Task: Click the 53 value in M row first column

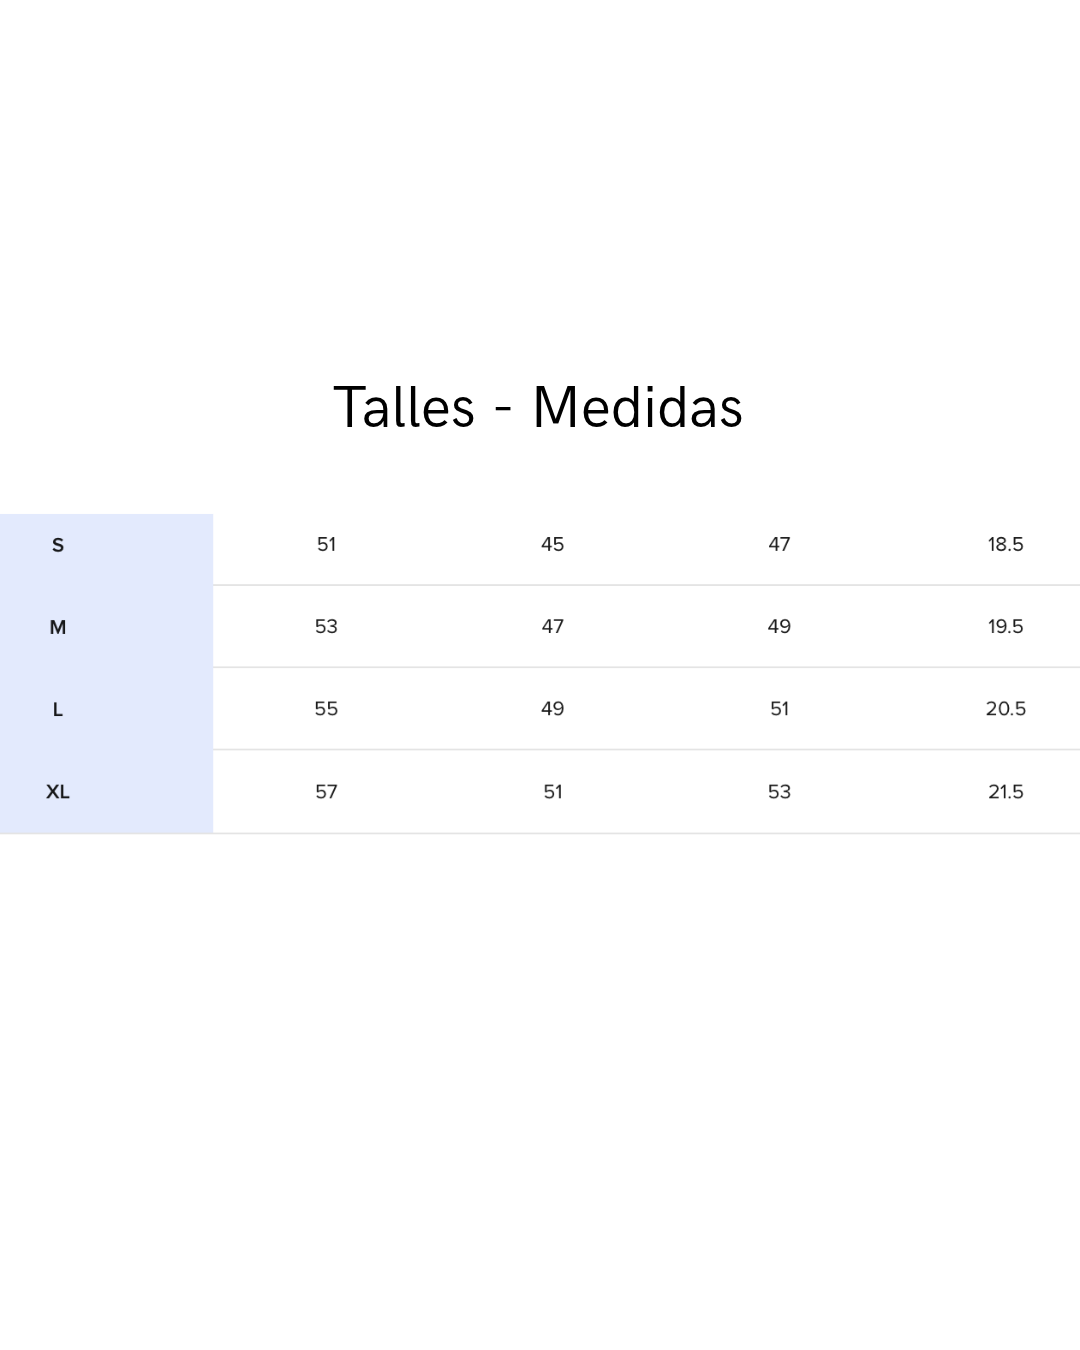Action: [x=326, y=626]
